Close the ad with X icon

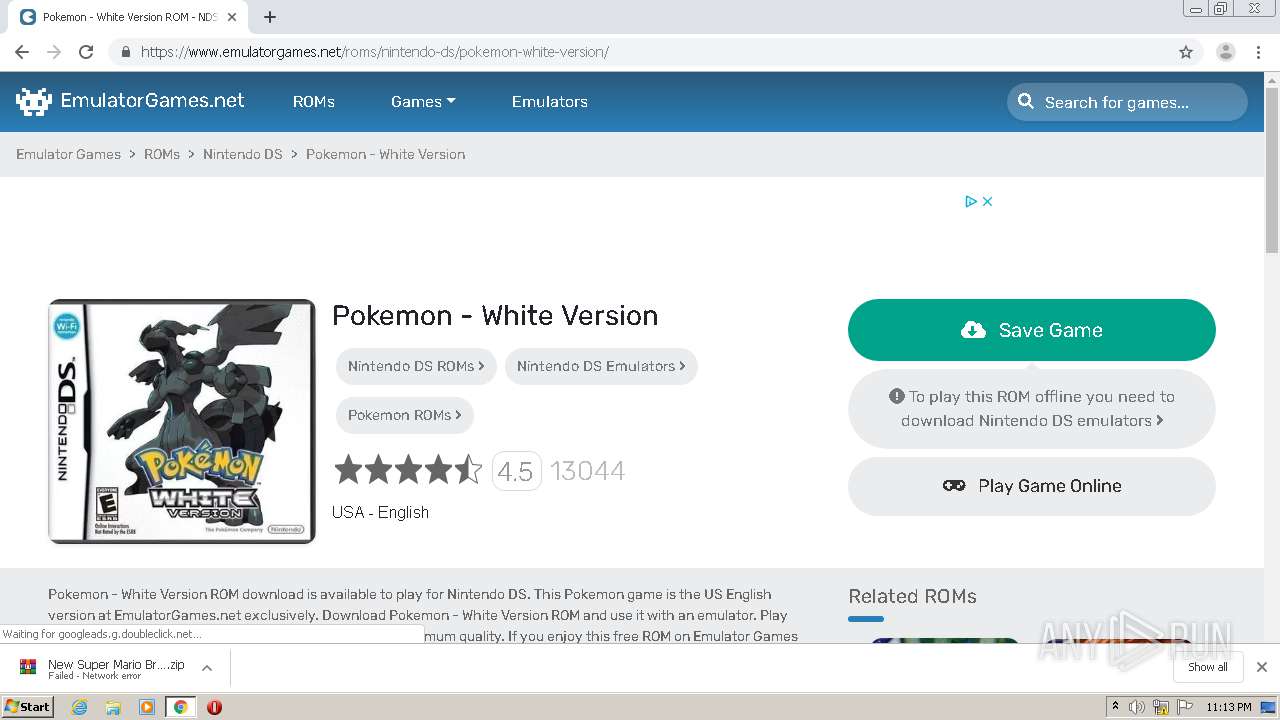click(987, 201)
